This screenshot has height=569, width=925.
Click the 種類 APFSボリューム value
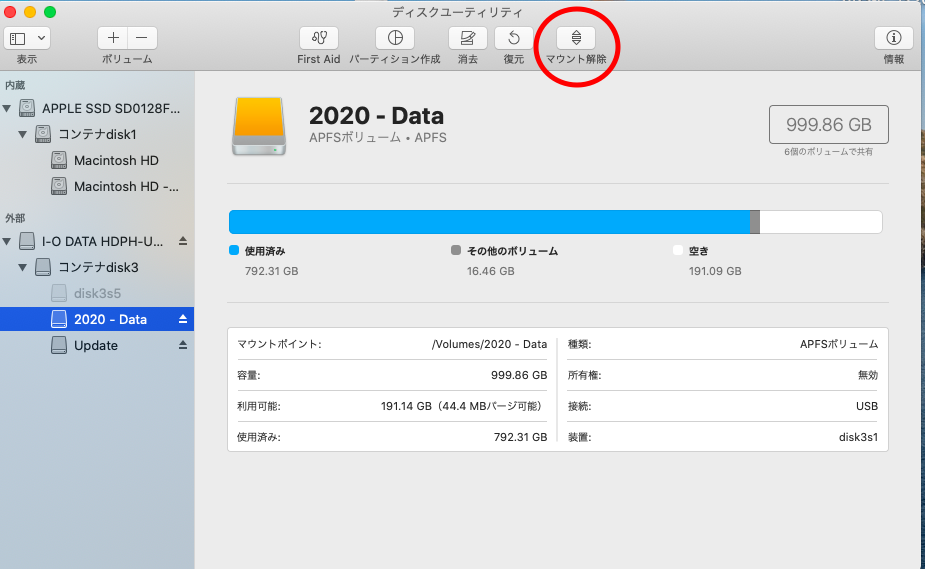(839, 344)
